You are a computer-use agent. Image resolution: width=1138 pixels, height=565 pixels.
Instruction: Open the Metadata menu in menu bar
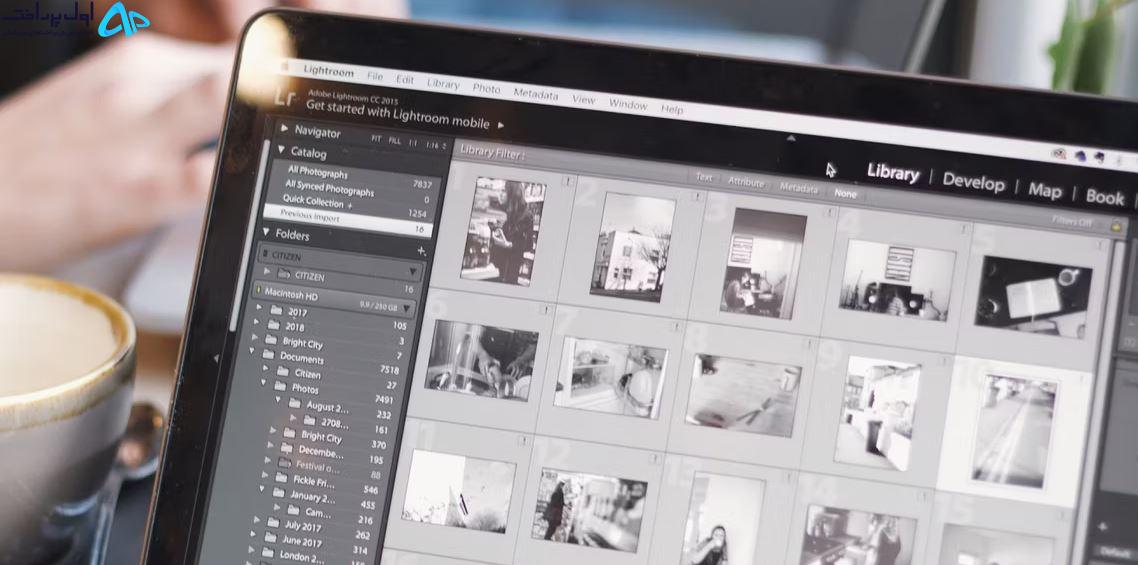[x=536, y=94]
